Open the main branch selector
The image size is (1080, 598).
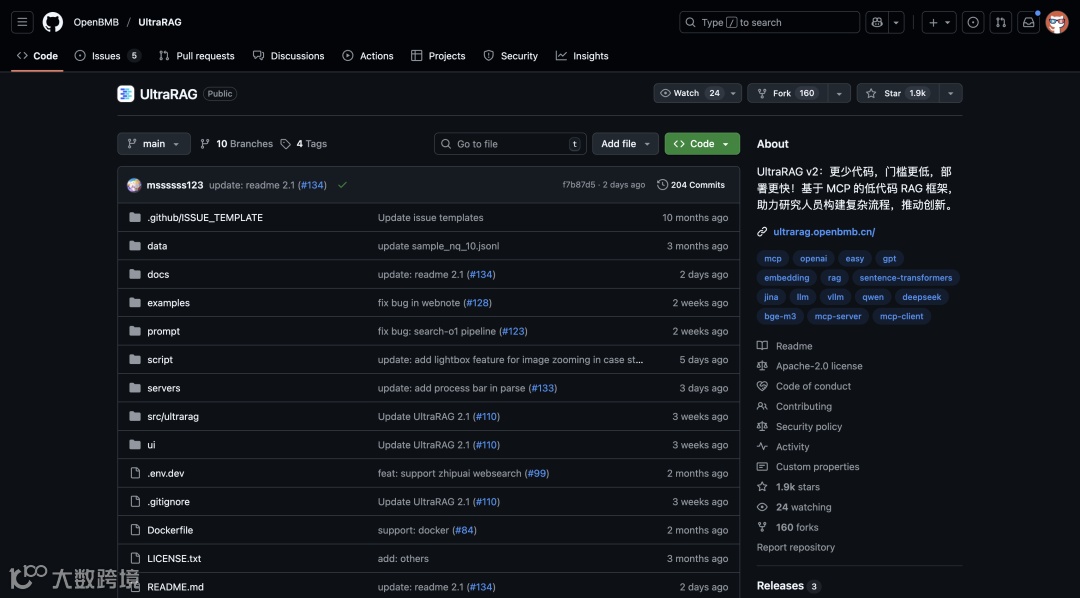tap(154, 143)
